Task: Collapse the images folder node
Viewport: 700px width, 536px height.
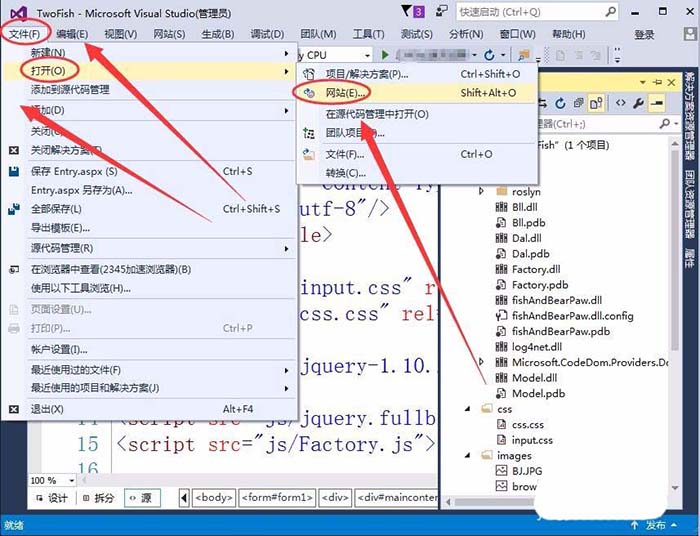Action: 467,455
